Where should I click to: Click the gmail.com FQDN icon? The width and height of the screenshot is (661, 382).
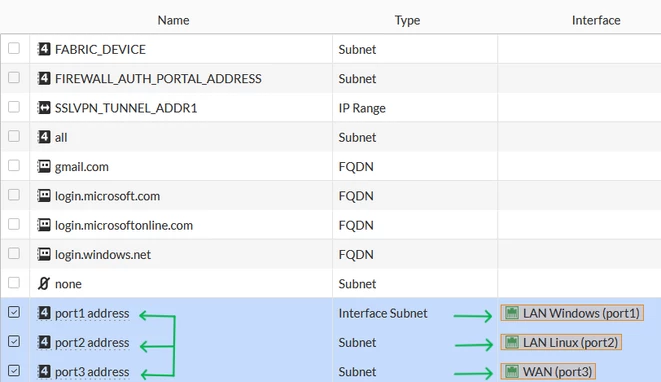(x=44, y=166)
